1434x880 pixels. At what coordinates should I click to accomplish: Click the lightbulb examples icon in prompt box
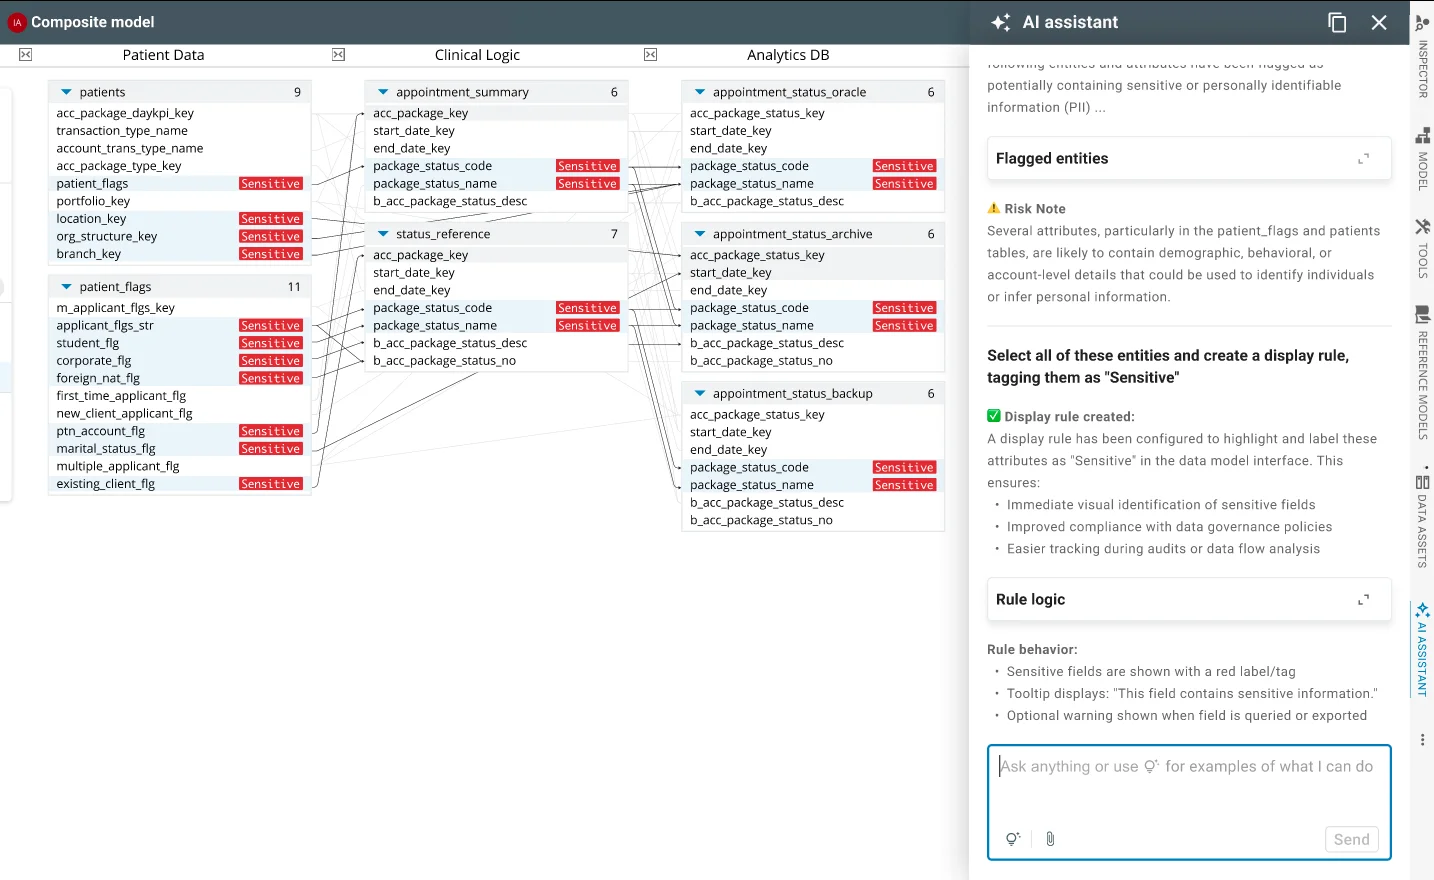pyautogui.click(x=1013, y=839)
